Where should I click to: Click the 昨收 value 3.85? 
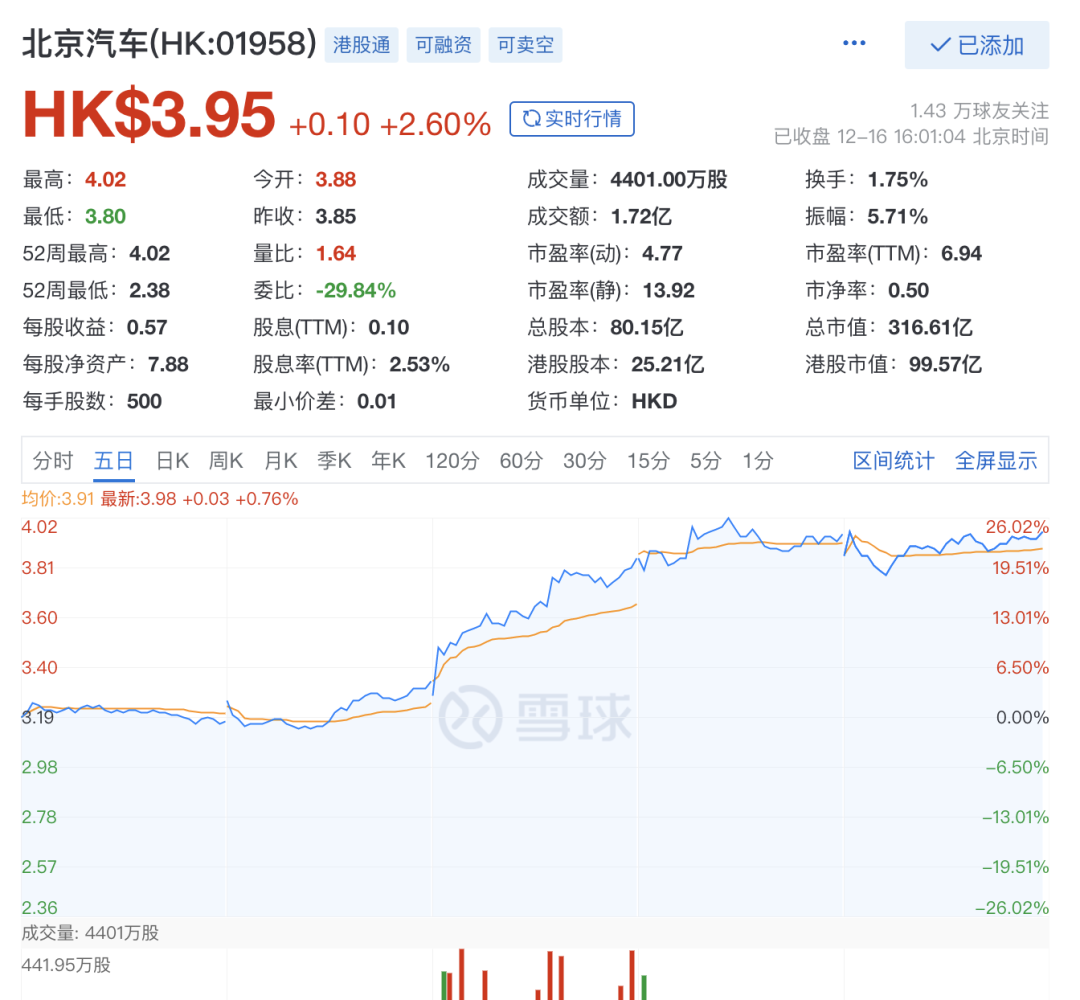click(335, 217)
